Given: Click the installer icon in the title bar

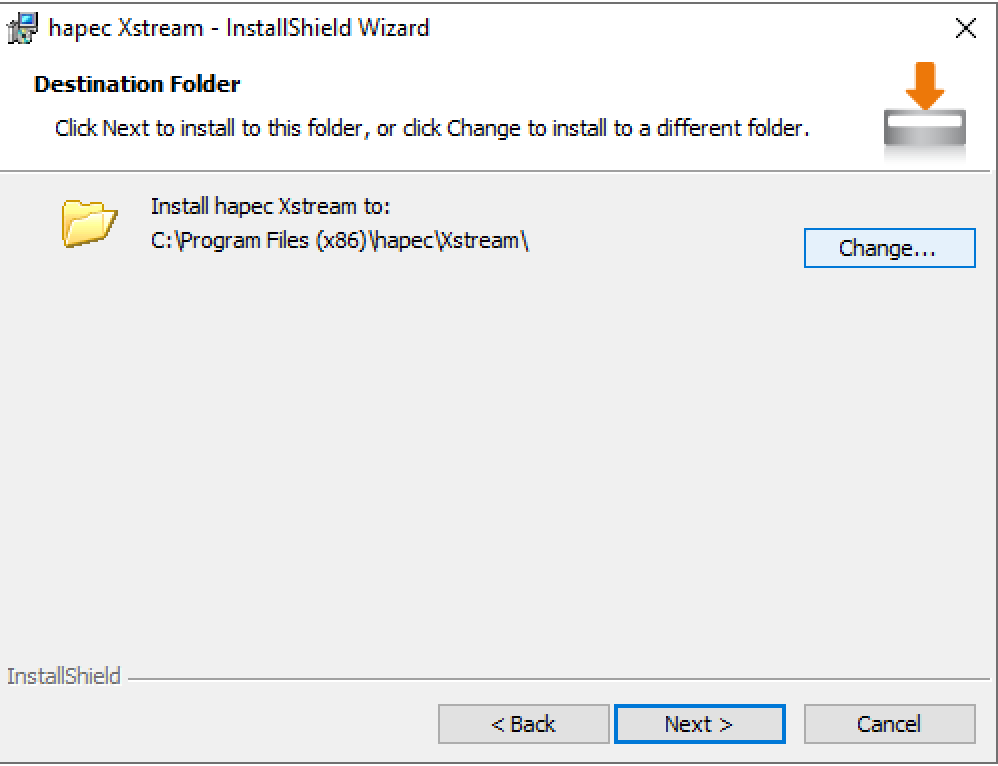Looking at the screenshot, I should (x=22, y=29).
